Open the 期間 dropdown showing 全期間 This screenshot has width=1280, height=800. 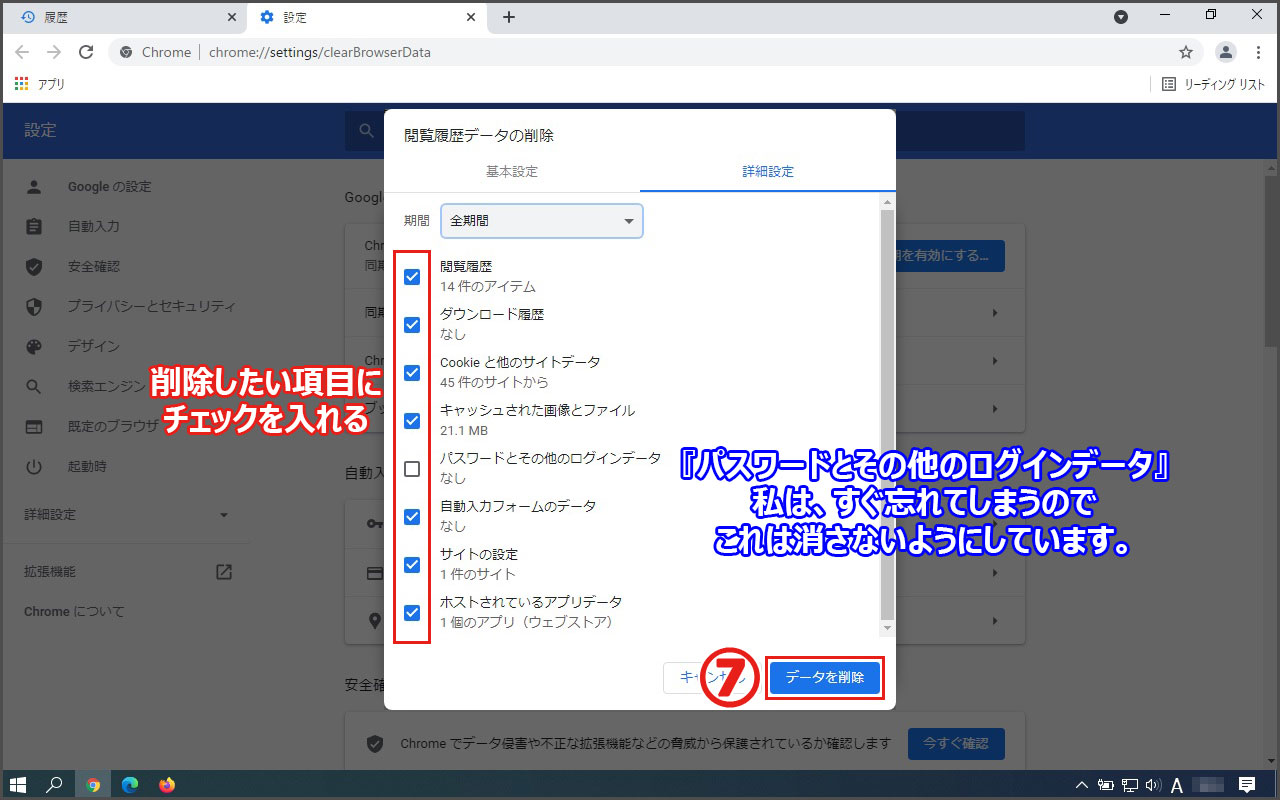click(542, 221)
